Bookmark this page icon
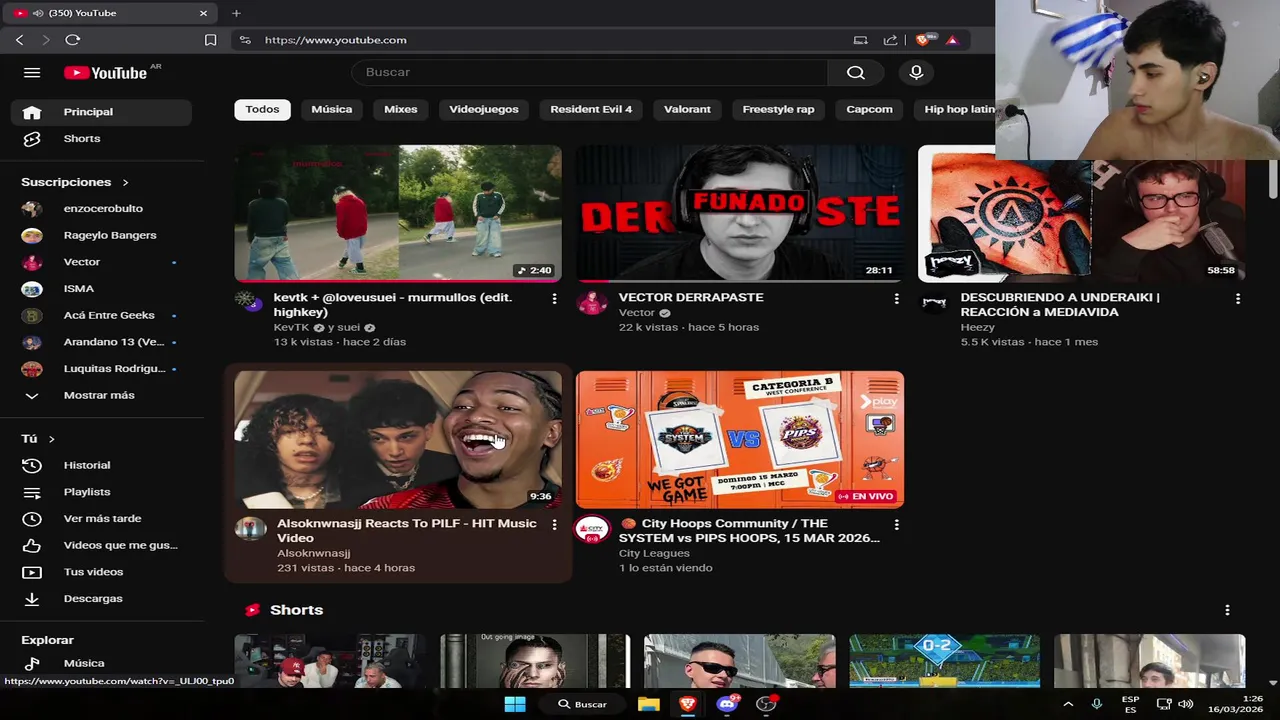This screenshot has width=1280, height=720. 210,40
